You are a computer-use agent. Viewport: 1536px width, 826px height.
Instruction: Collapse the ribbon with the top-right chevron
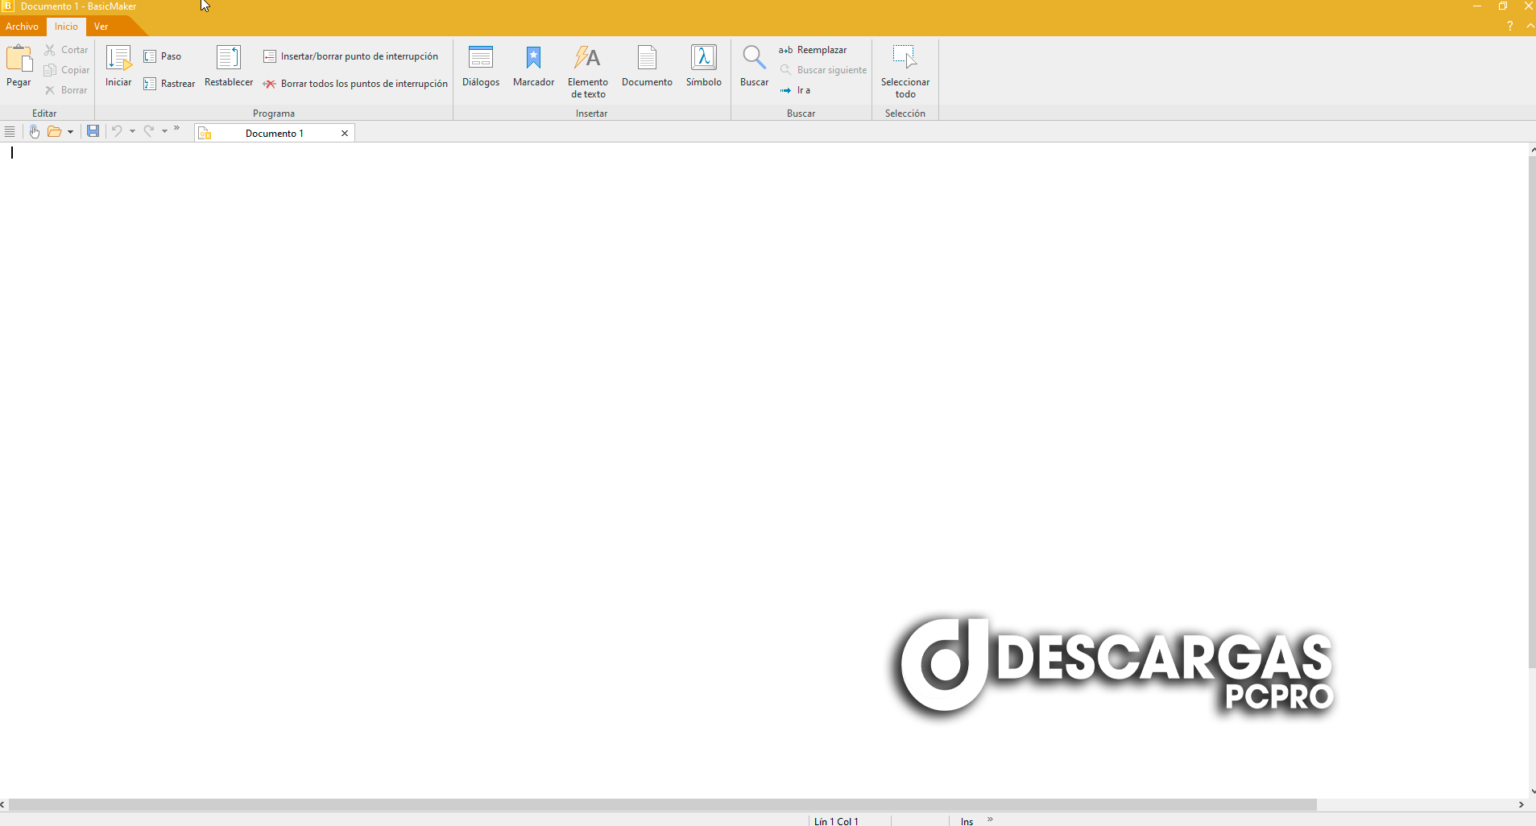tap(1530, 27)
